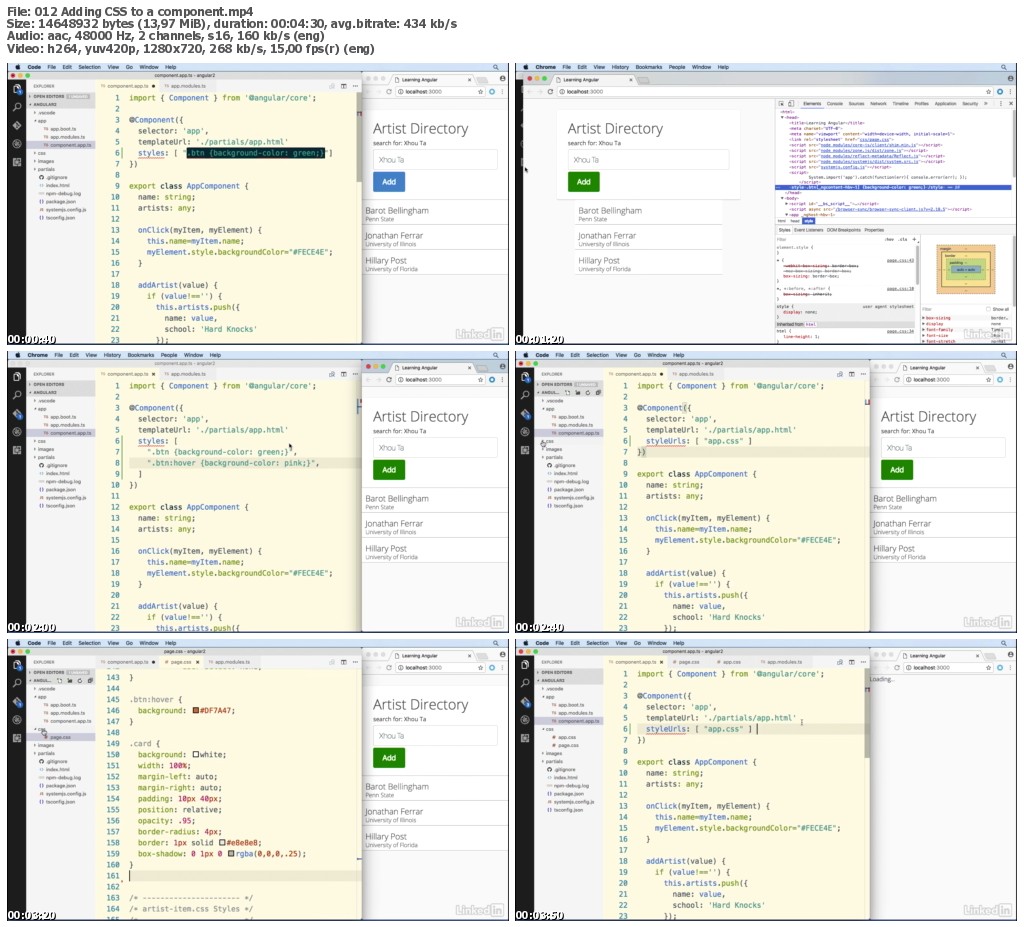1024x927 pixels.
Task: Click #DF7A47 color swatch in the 00:03:20 editor
Action: pos(195,710)
